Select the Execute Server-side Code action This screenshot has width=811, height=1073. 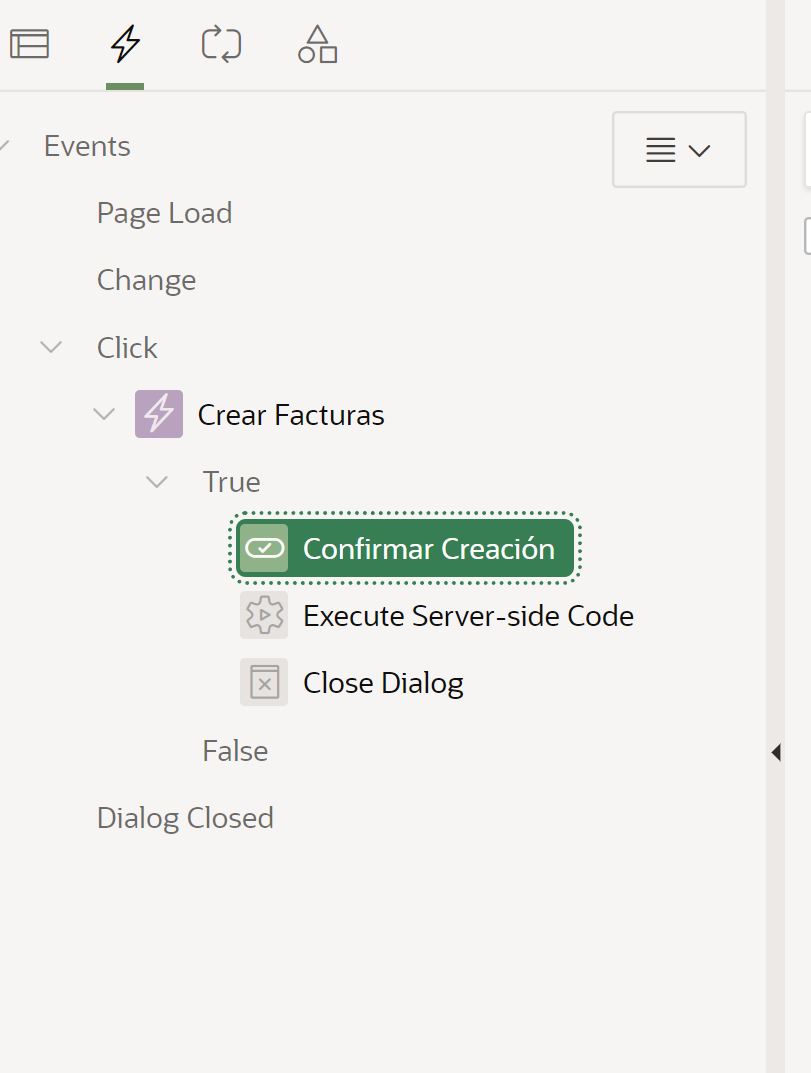tap(467, 615)
